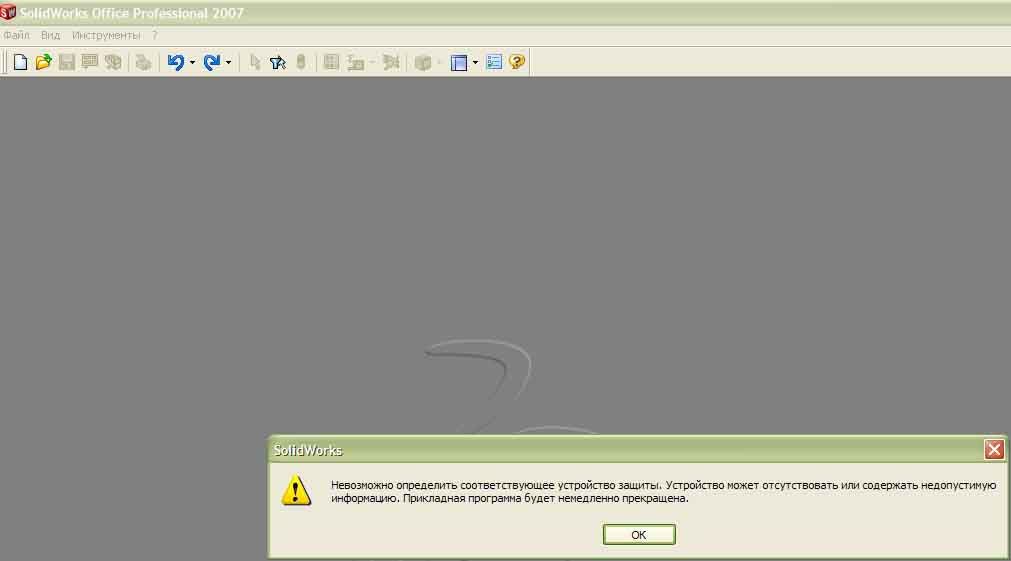1011x561 pixels.
Task: Click the disabled Rebuild traffic light icon
Action: 300,62
